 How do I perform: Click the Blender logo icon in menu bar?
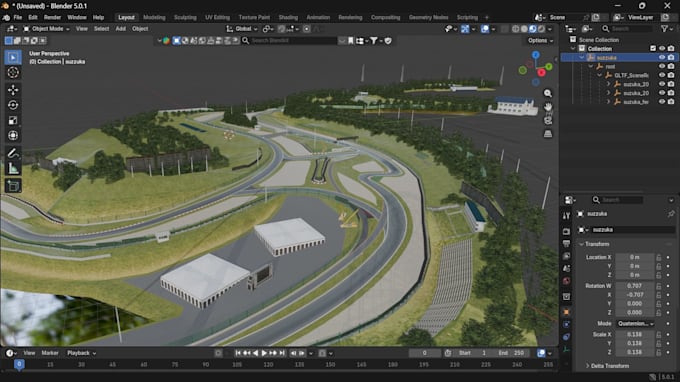coord(6,17)
